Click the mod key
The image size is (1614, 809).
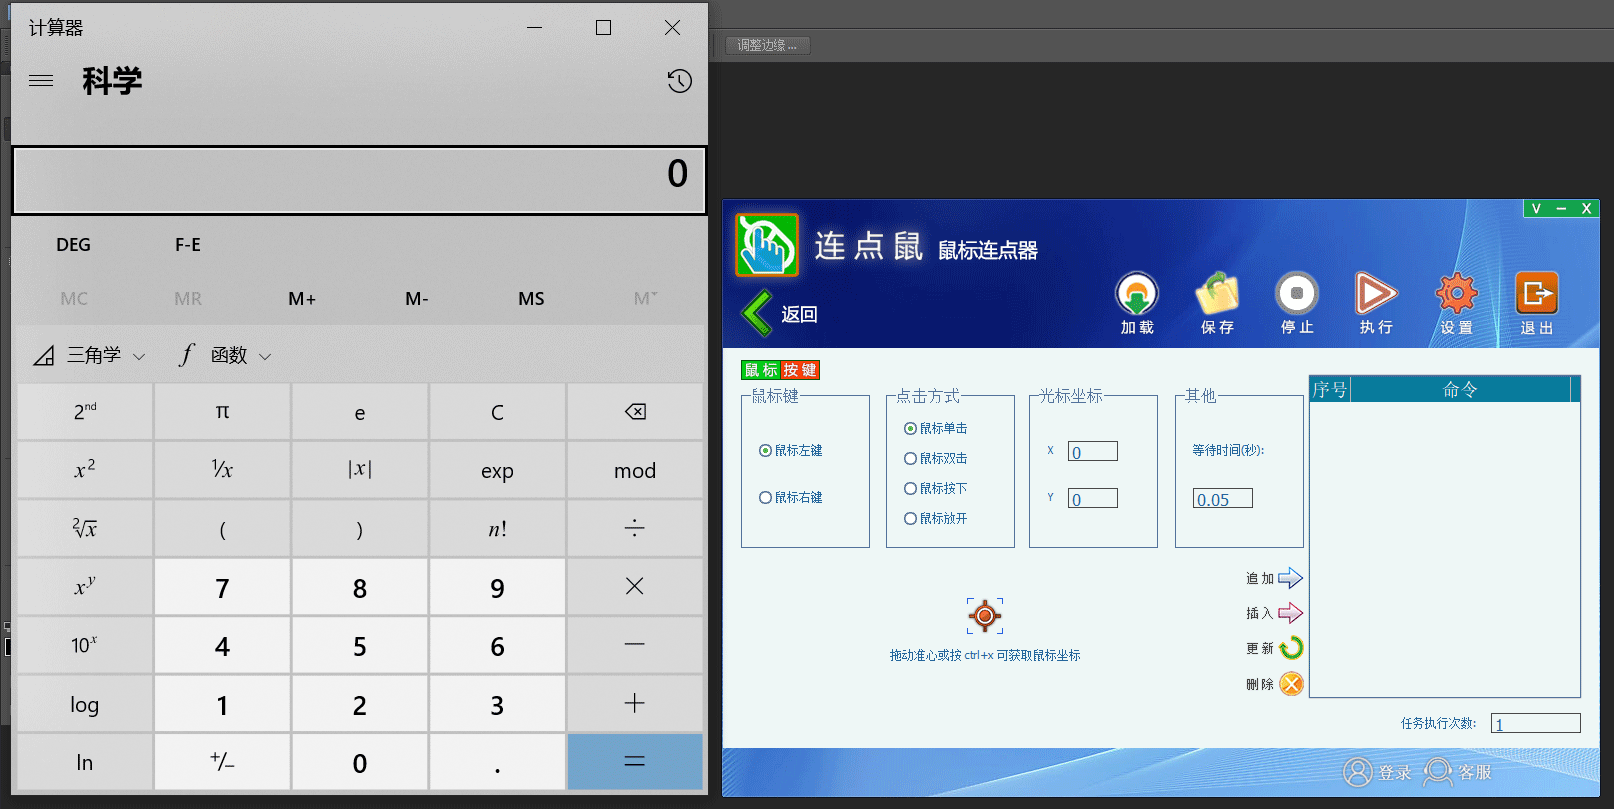(635, 470)
